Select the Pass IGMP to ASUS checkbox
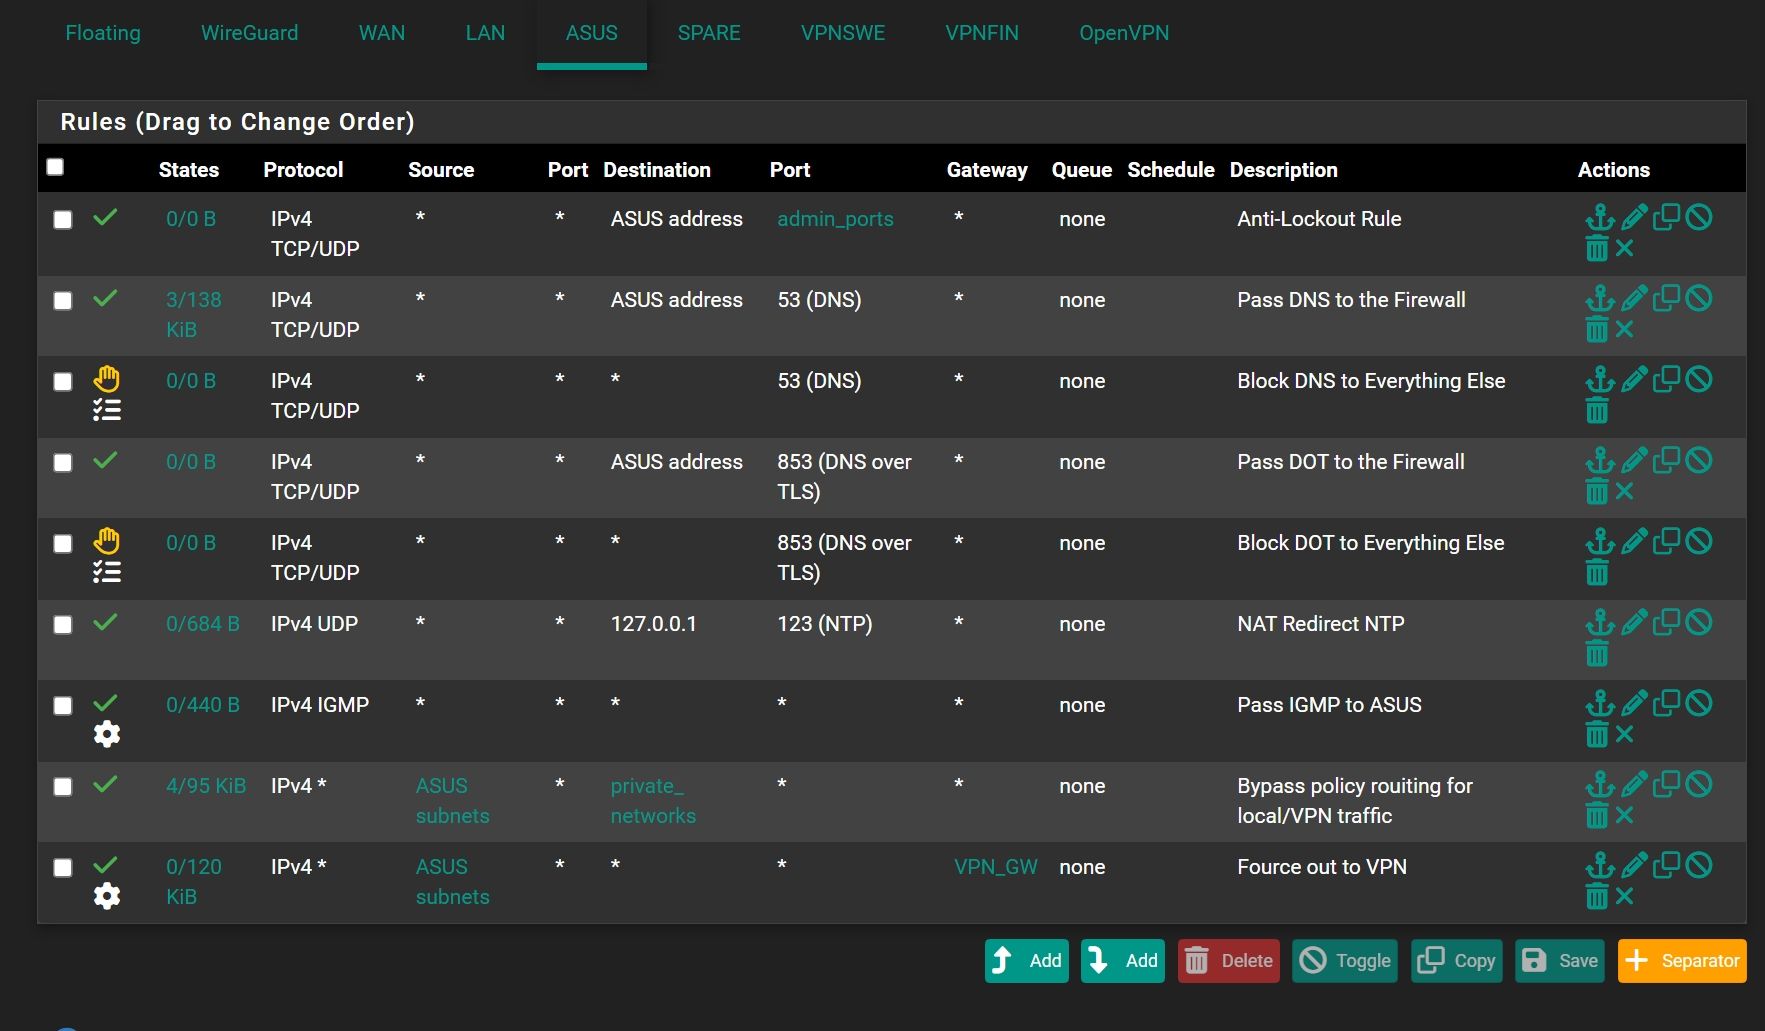Viewport: 1765px width, 1031px height. (63, 706)
